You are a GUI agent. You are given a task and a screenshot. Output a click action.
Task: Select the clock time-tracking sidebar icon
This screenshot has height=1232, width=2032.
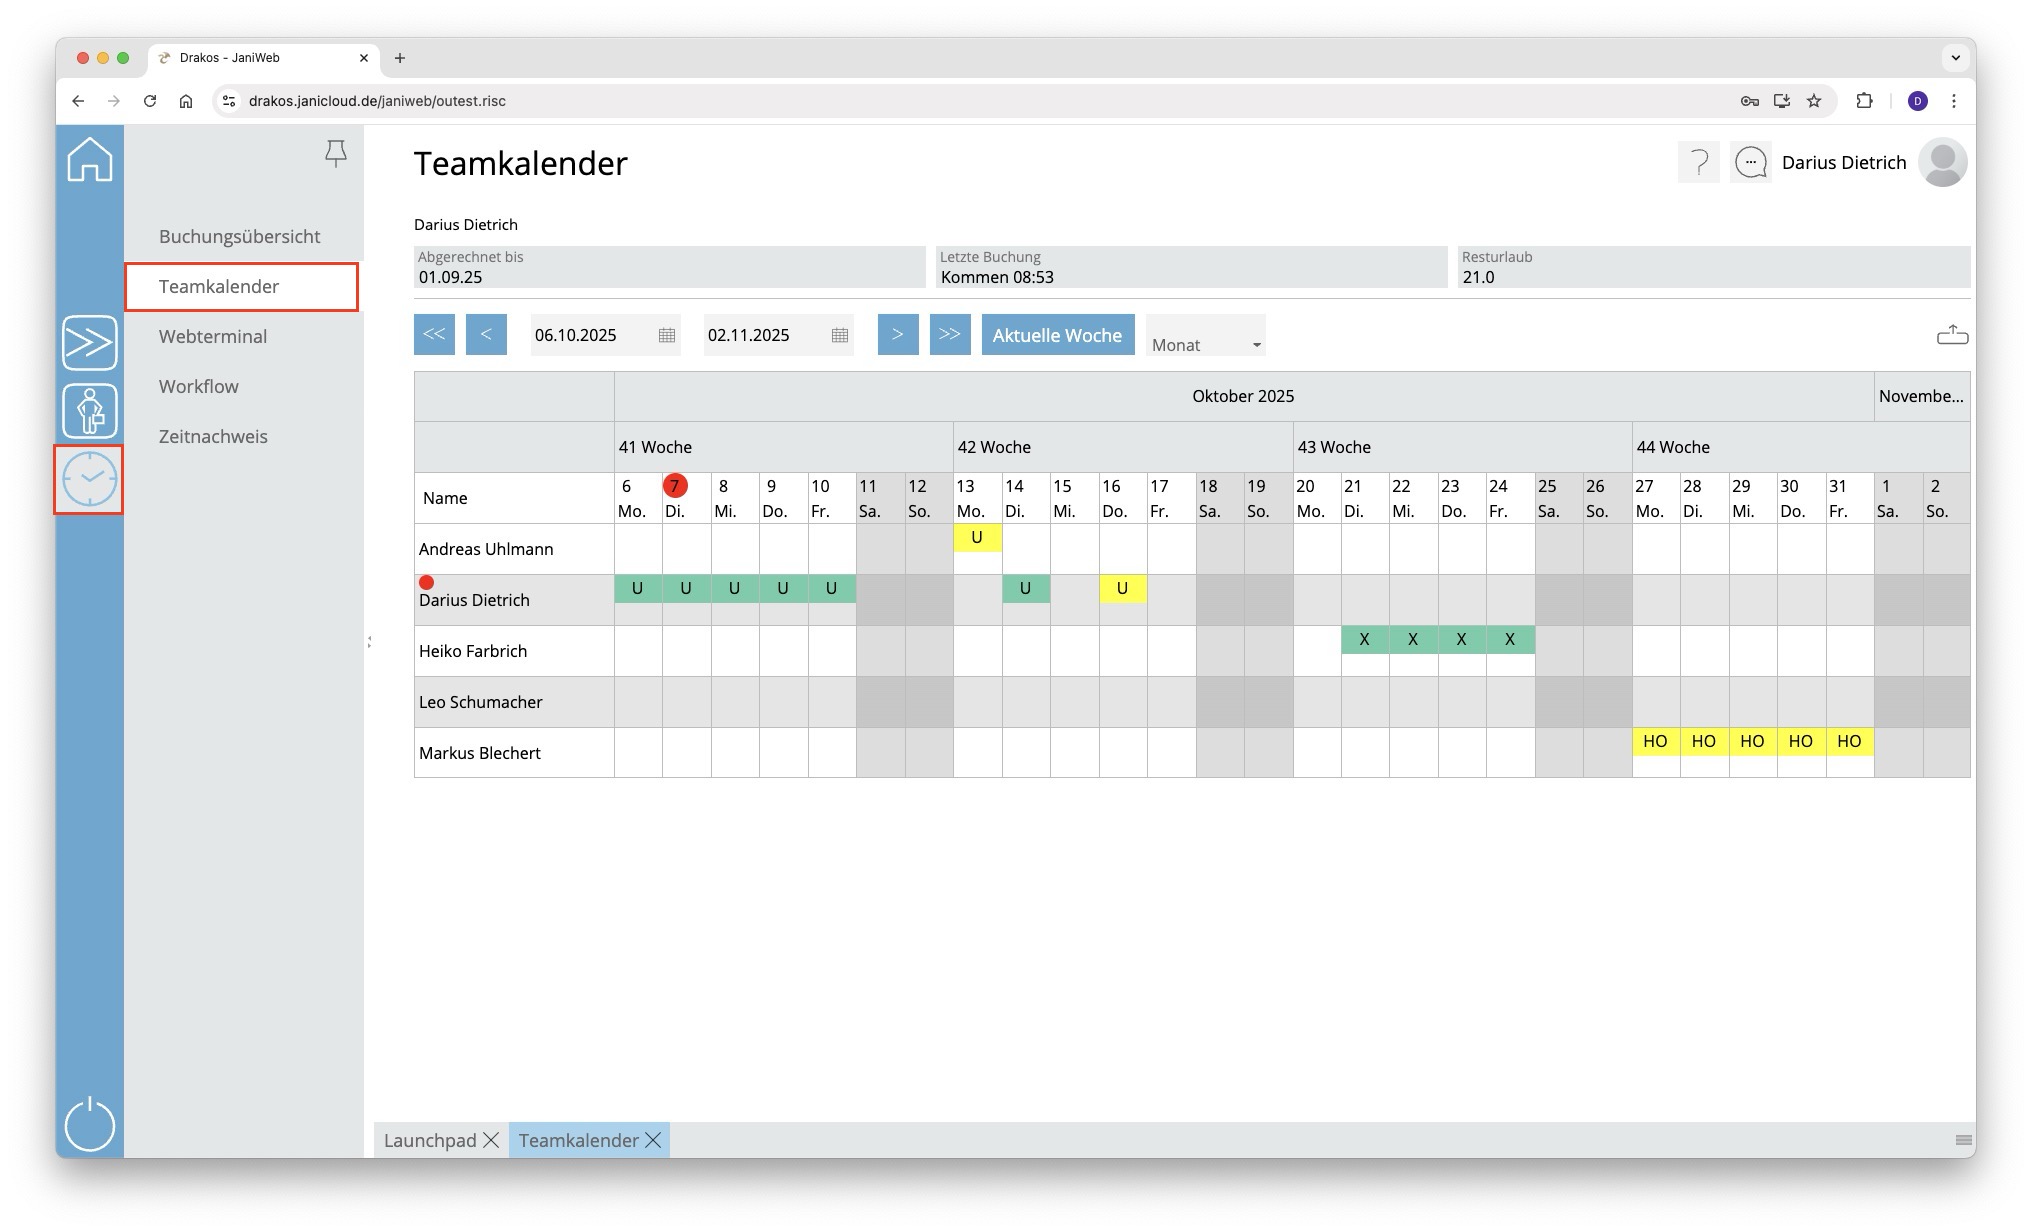pyautogui.click(x=90, y=479)
